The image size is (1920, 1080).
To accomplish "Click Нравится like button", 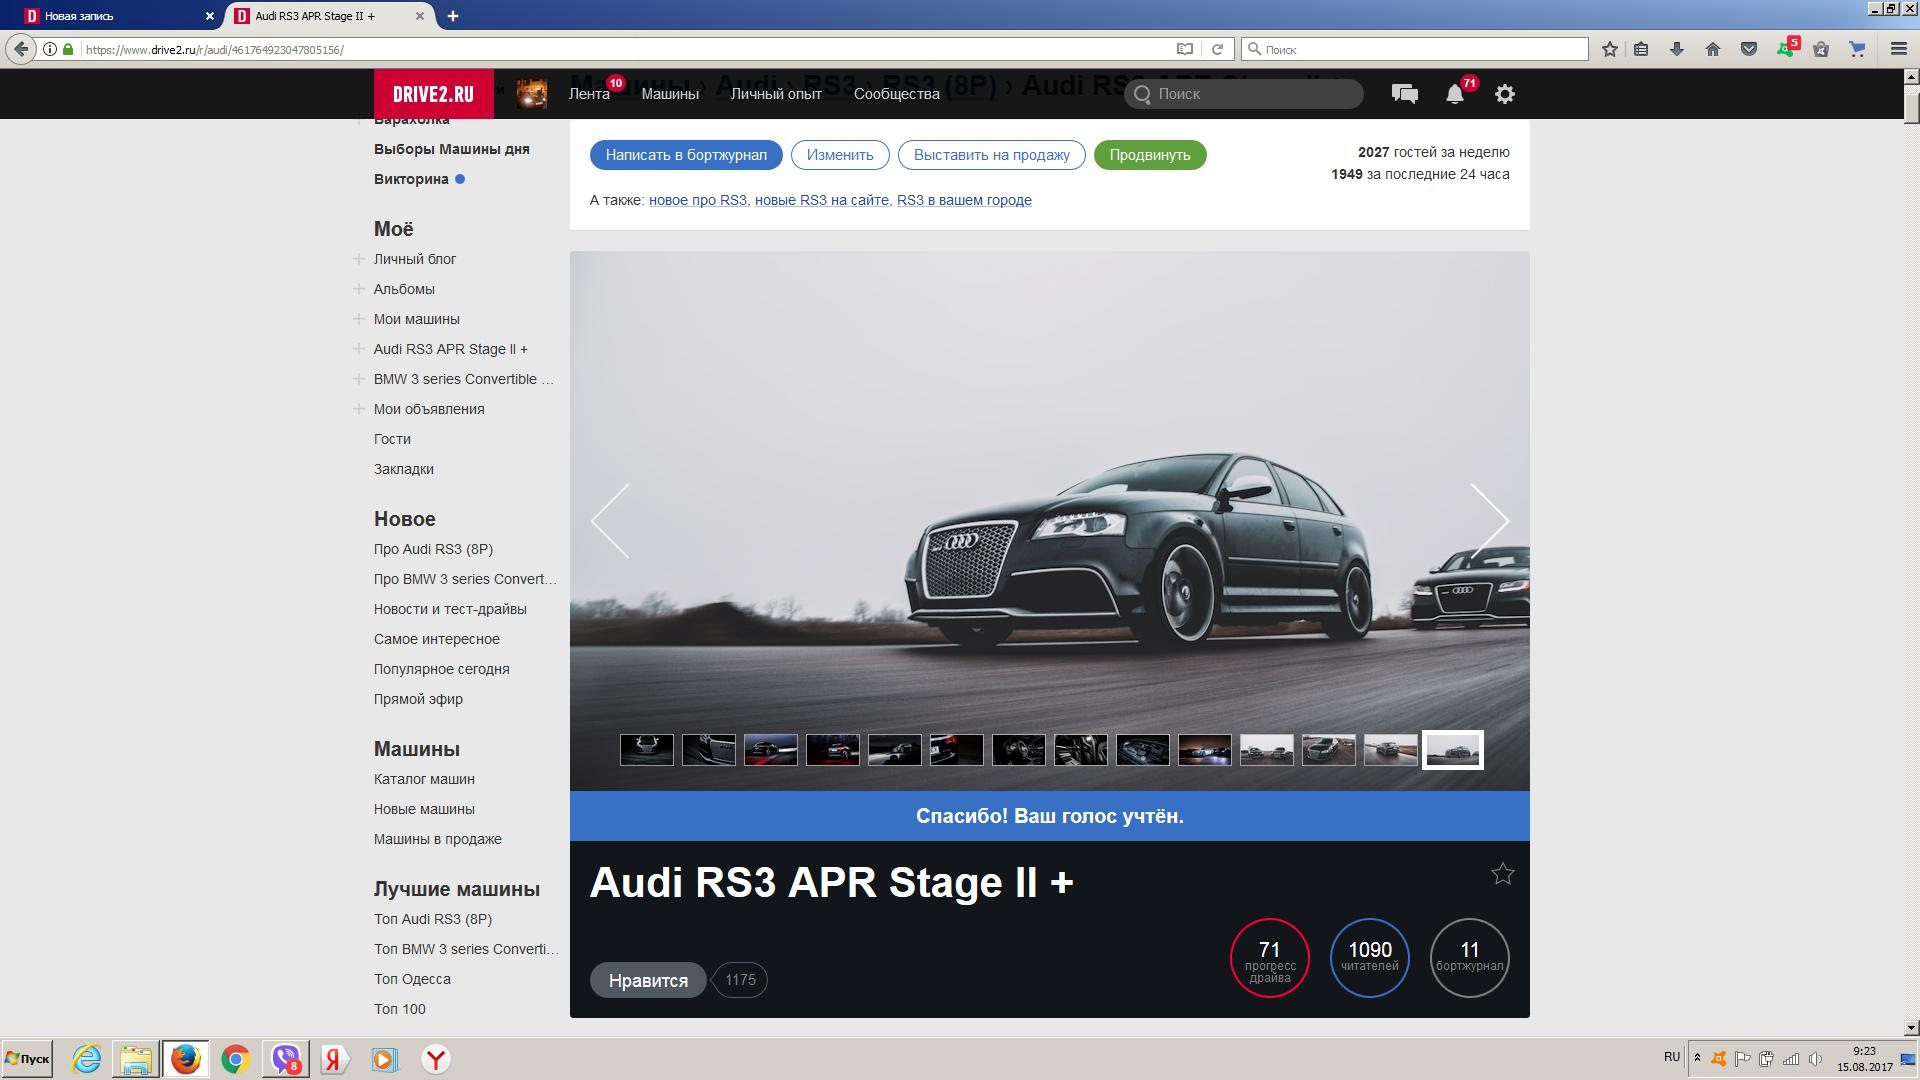I will [x=648, y=980].
